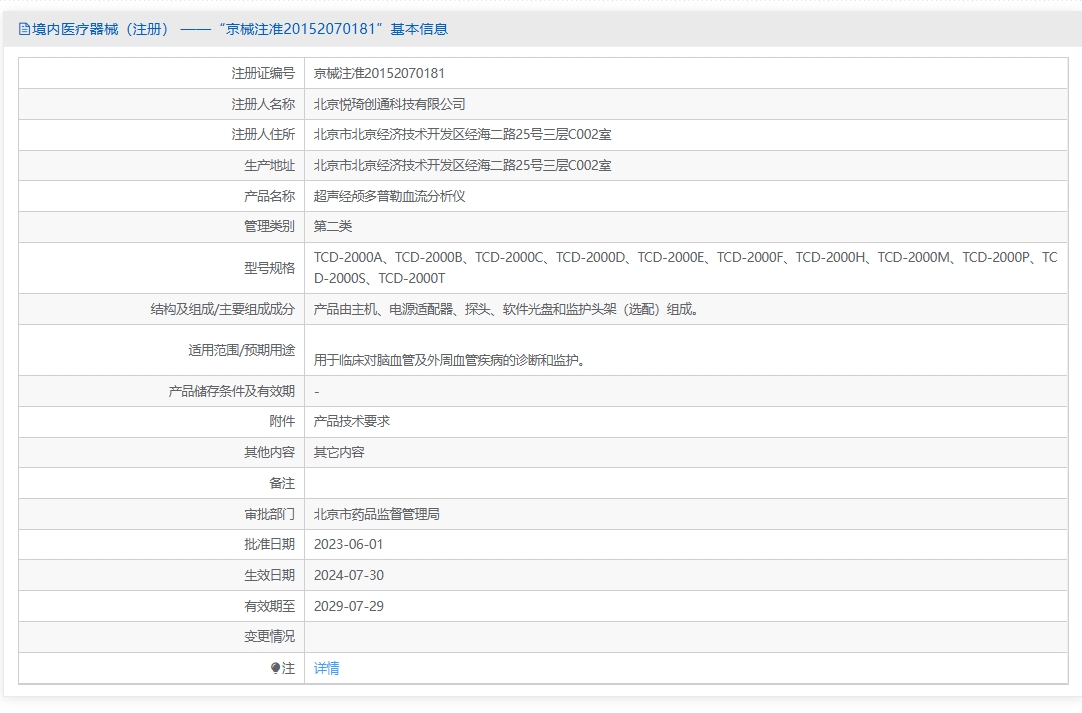
Task: Click approval department 北京市药品监督管理局
Action: click(377, 514)
